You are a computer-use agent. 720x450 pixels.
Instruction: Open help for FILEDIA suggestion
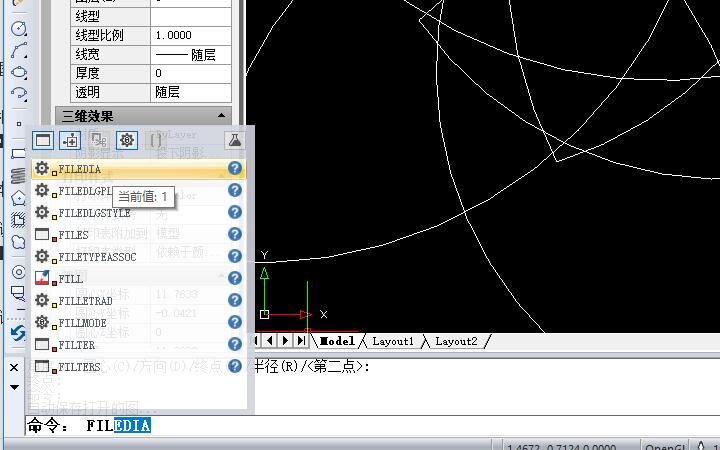point(235,169)
